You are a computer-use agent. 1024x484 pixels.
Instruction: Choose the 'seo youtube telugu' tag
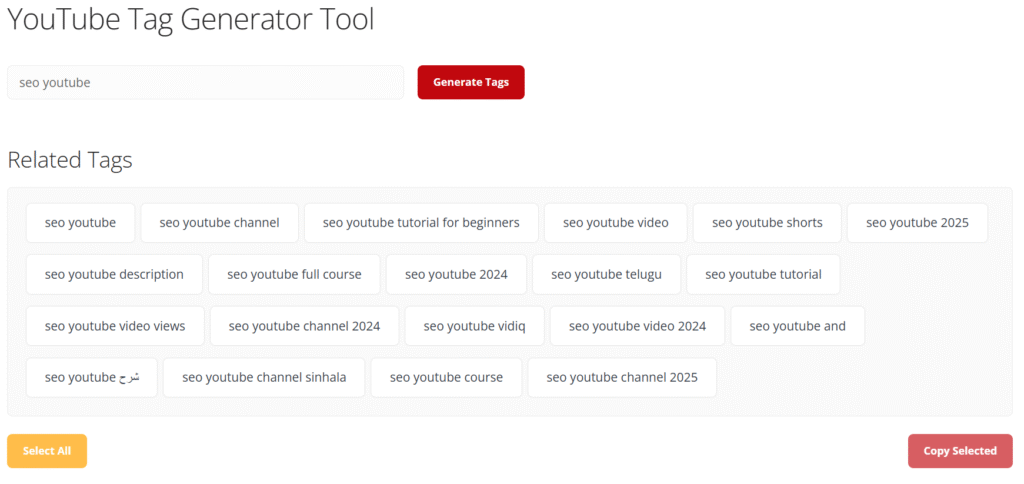(x=607, y=274)
